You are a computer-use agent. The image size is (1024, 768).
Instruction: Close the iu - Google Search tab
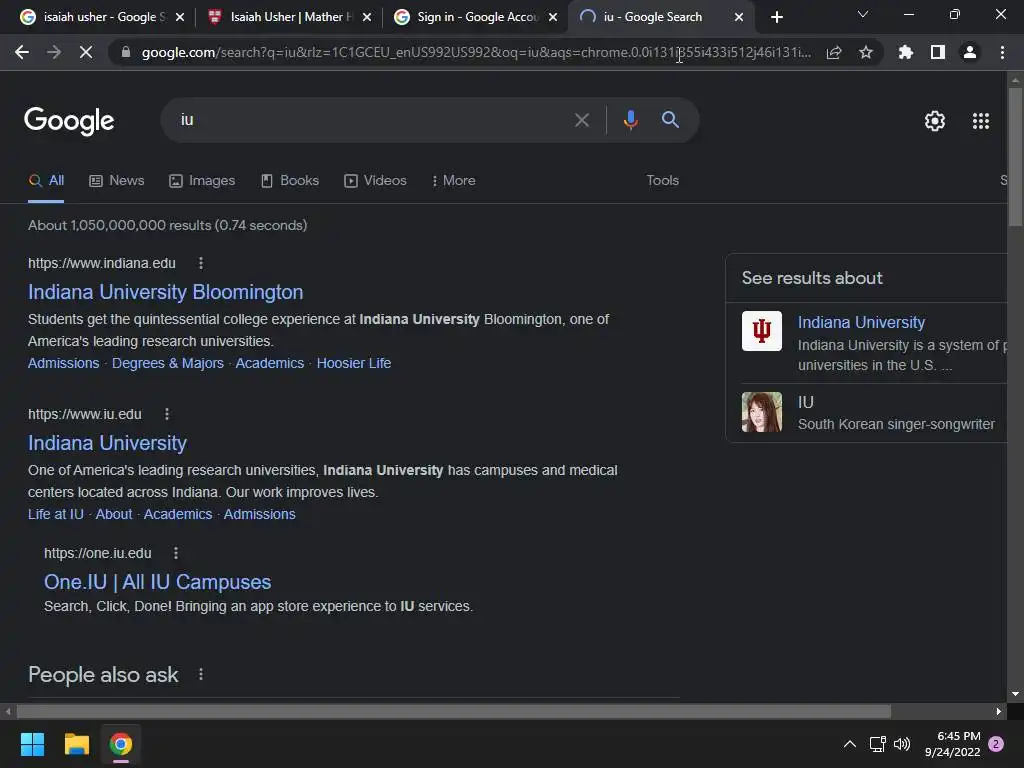click(x=739, y=17)
